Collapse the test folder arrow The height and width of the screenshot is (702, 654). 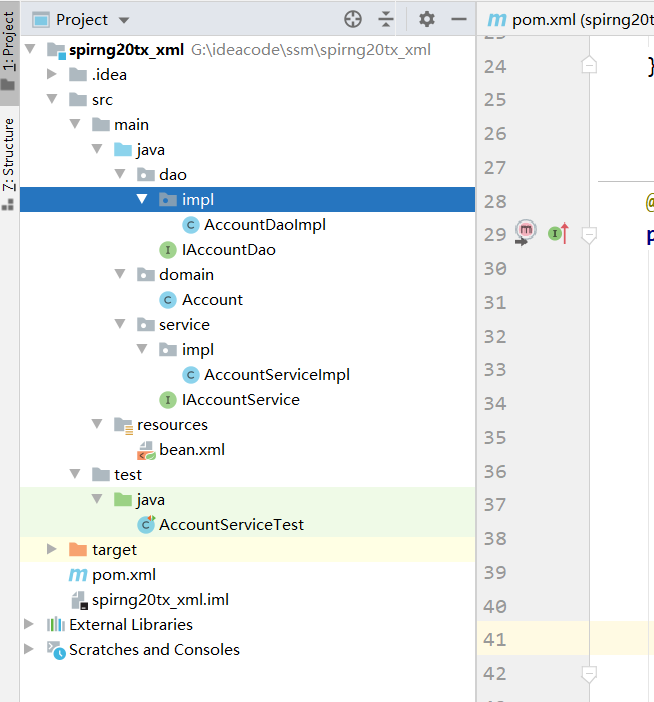[x=75, y=474]
